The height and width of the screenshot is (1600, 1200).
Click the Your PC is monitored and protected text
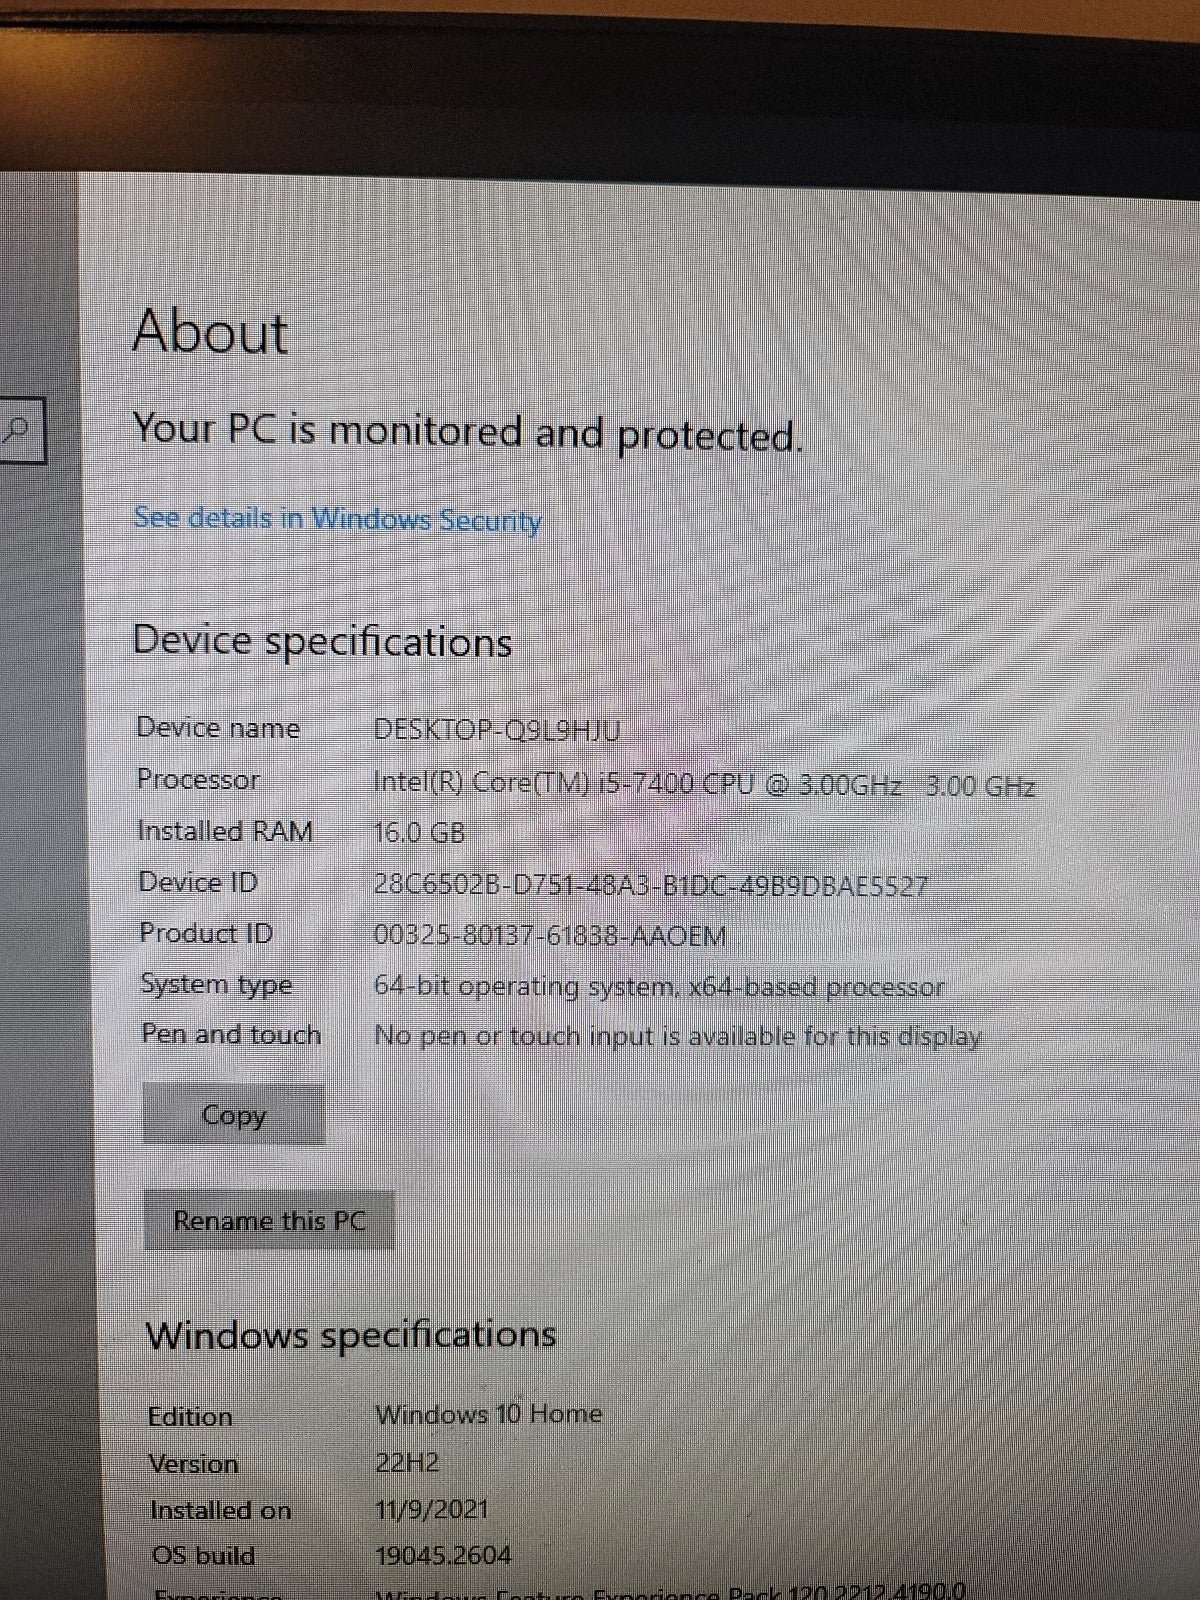(467, 433)
